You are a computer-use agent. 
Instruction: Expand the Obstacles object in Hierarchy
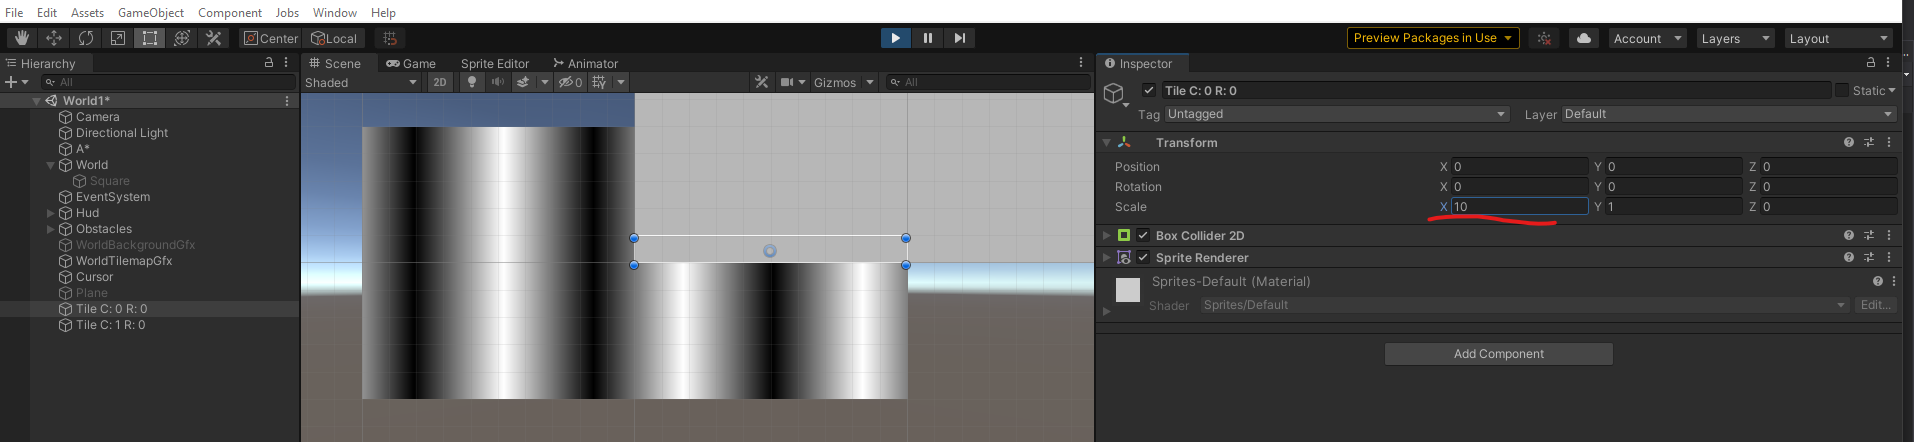point(50,229)
